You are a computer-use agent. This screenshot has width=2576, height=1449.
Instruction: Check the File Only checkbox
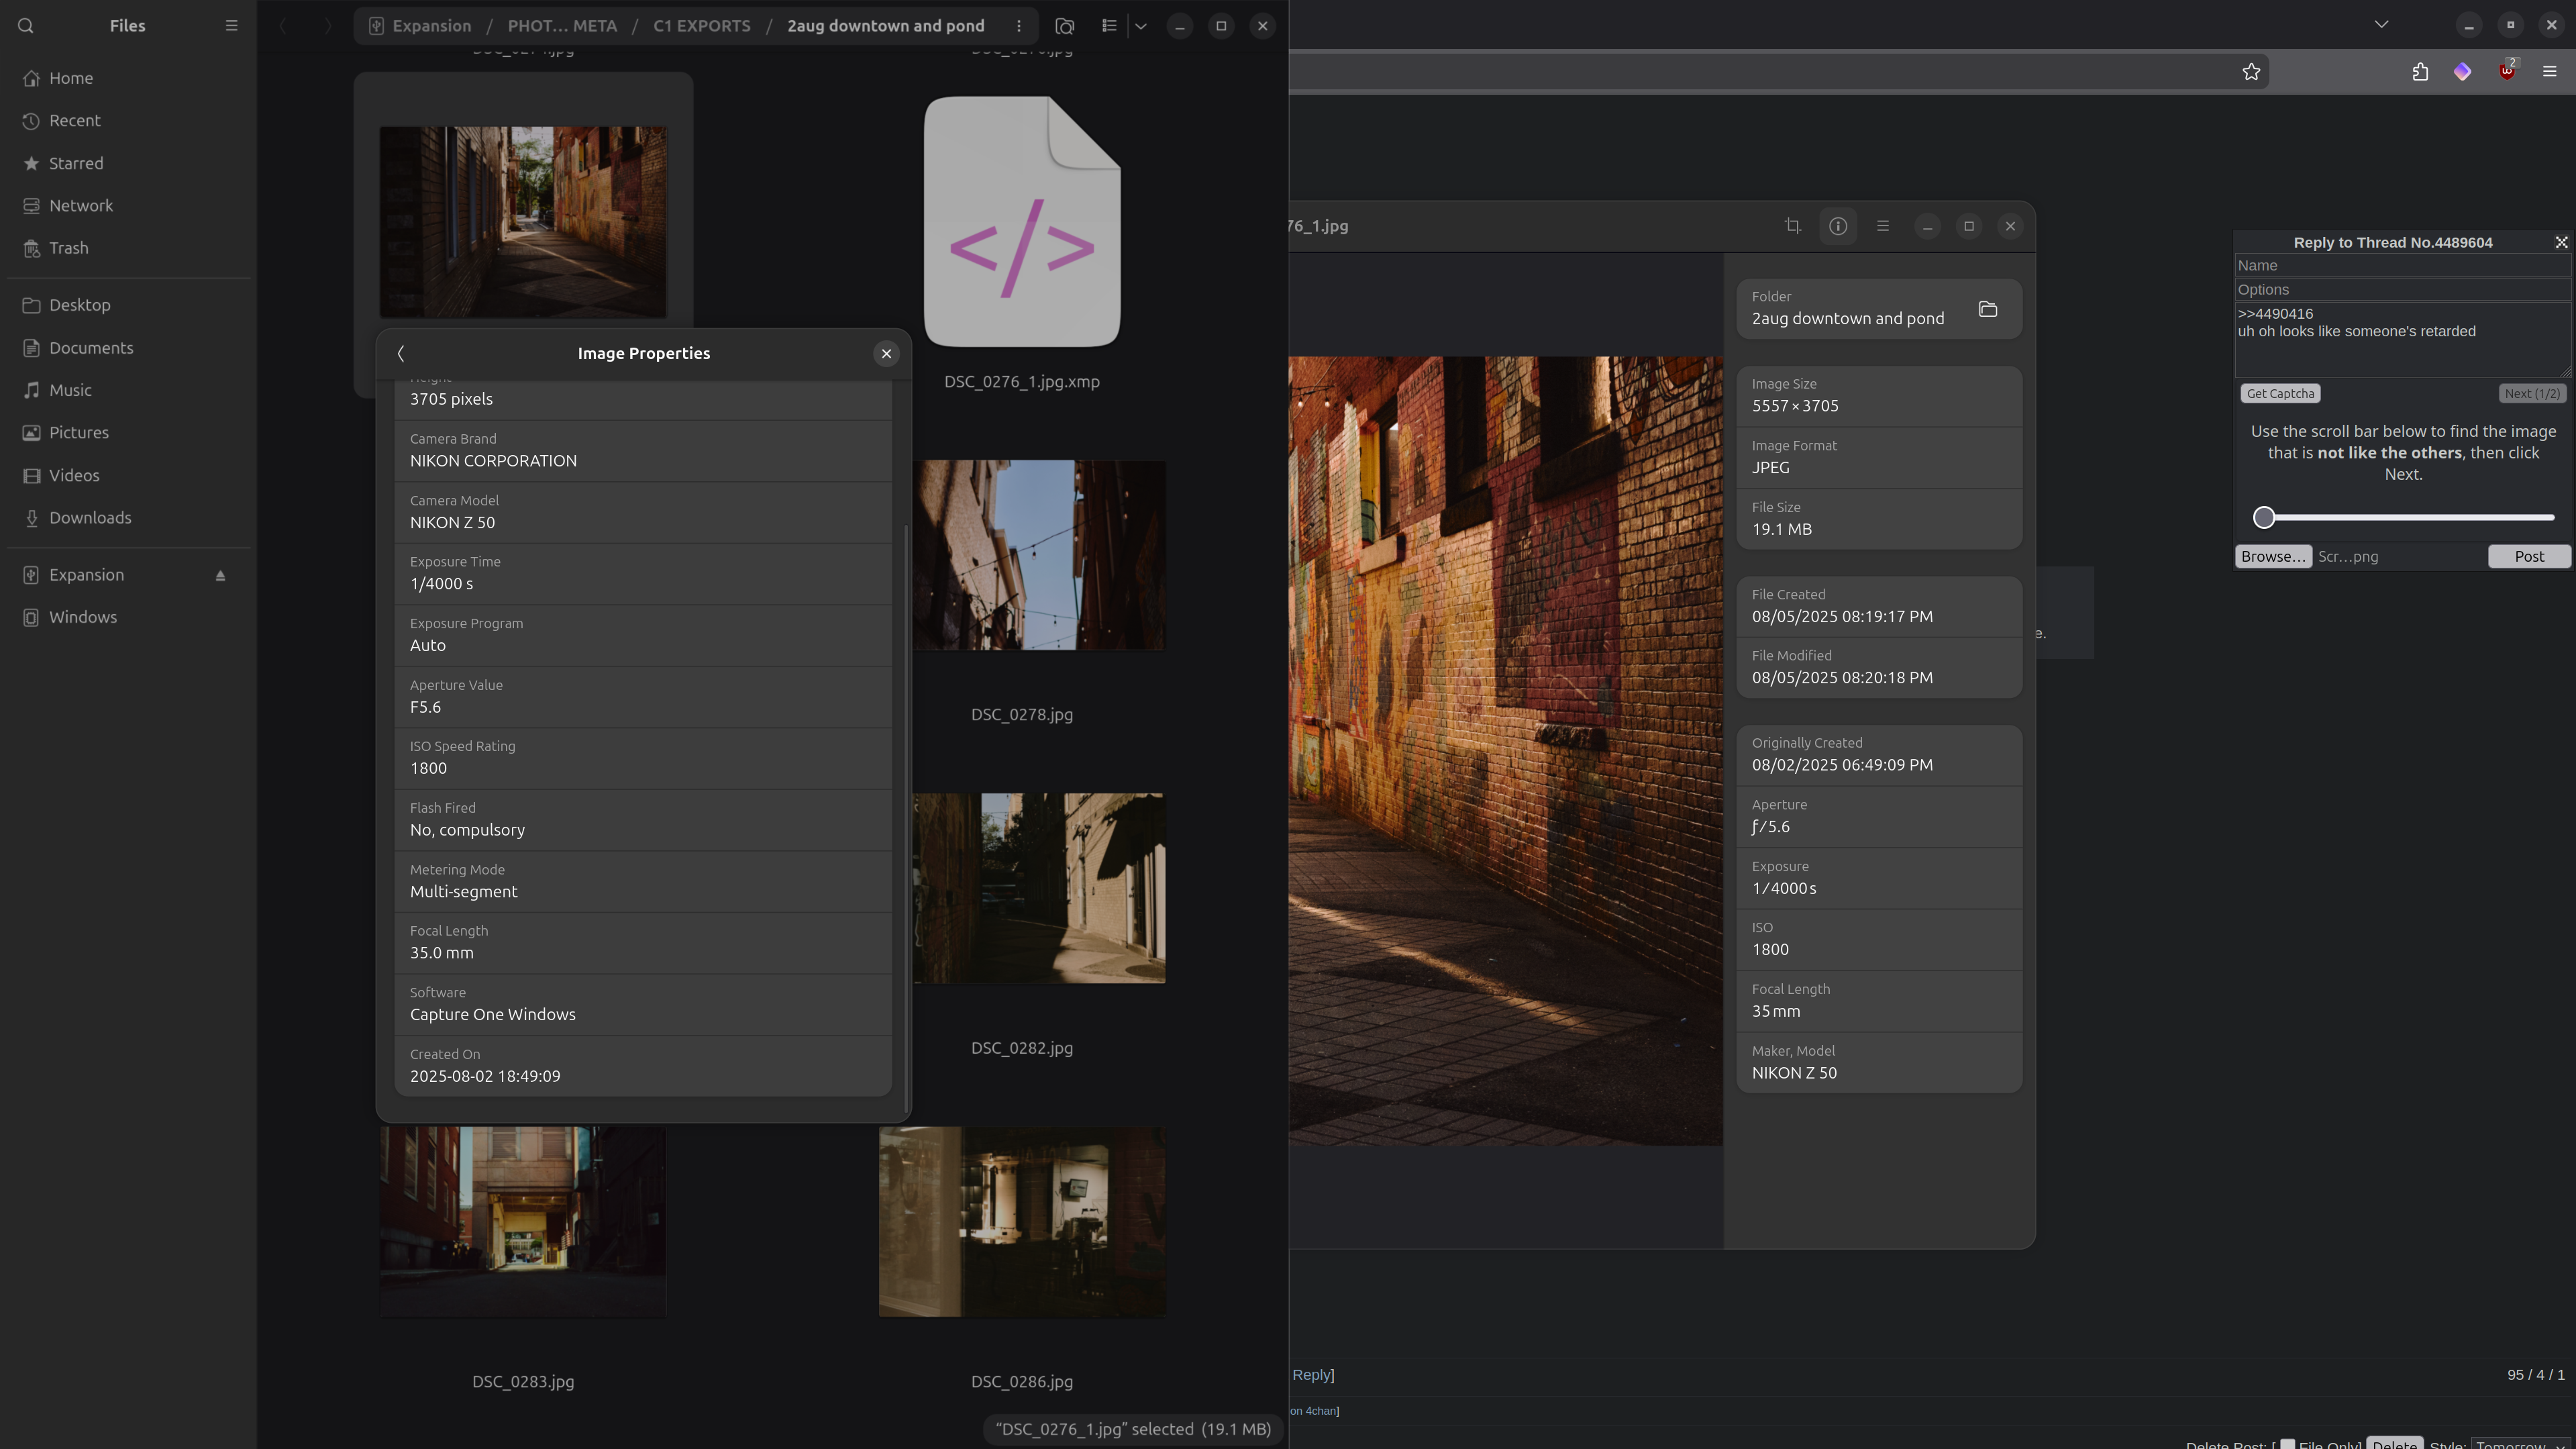click(2288, 1444)
